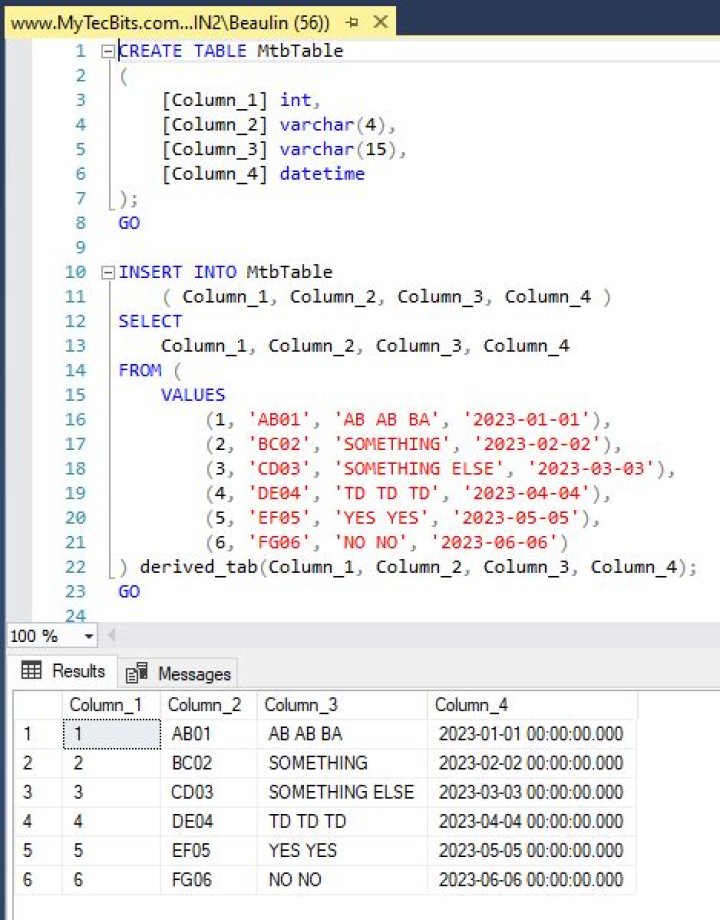Click the AB01 cell
Viewport: 720px width, 920px height.
209,734
